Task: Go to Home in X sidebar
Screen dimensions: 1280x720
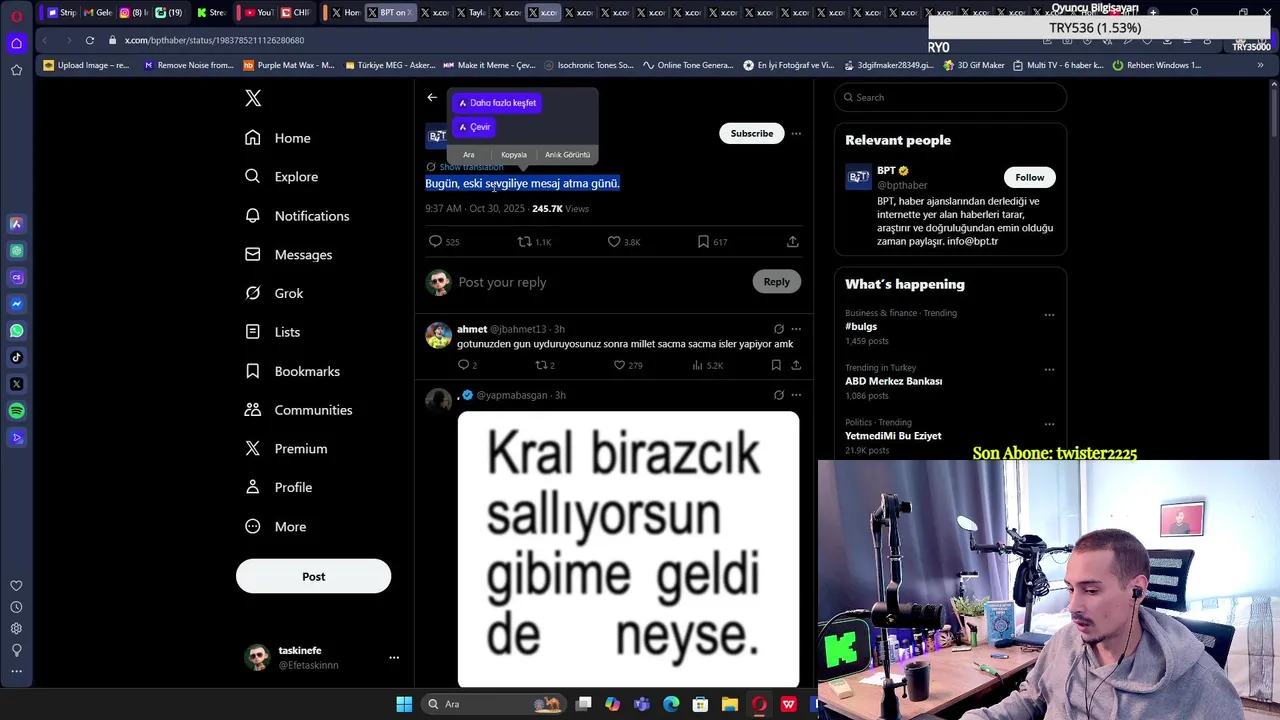Action: pos(278,138)
